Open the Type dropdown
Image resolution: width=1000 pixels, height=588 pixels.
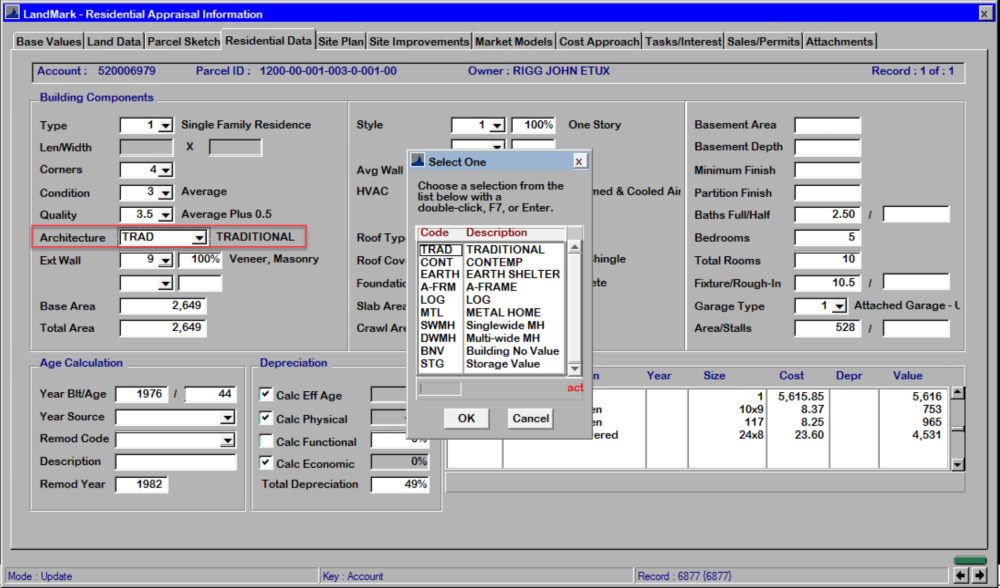(x=165, y=126)
